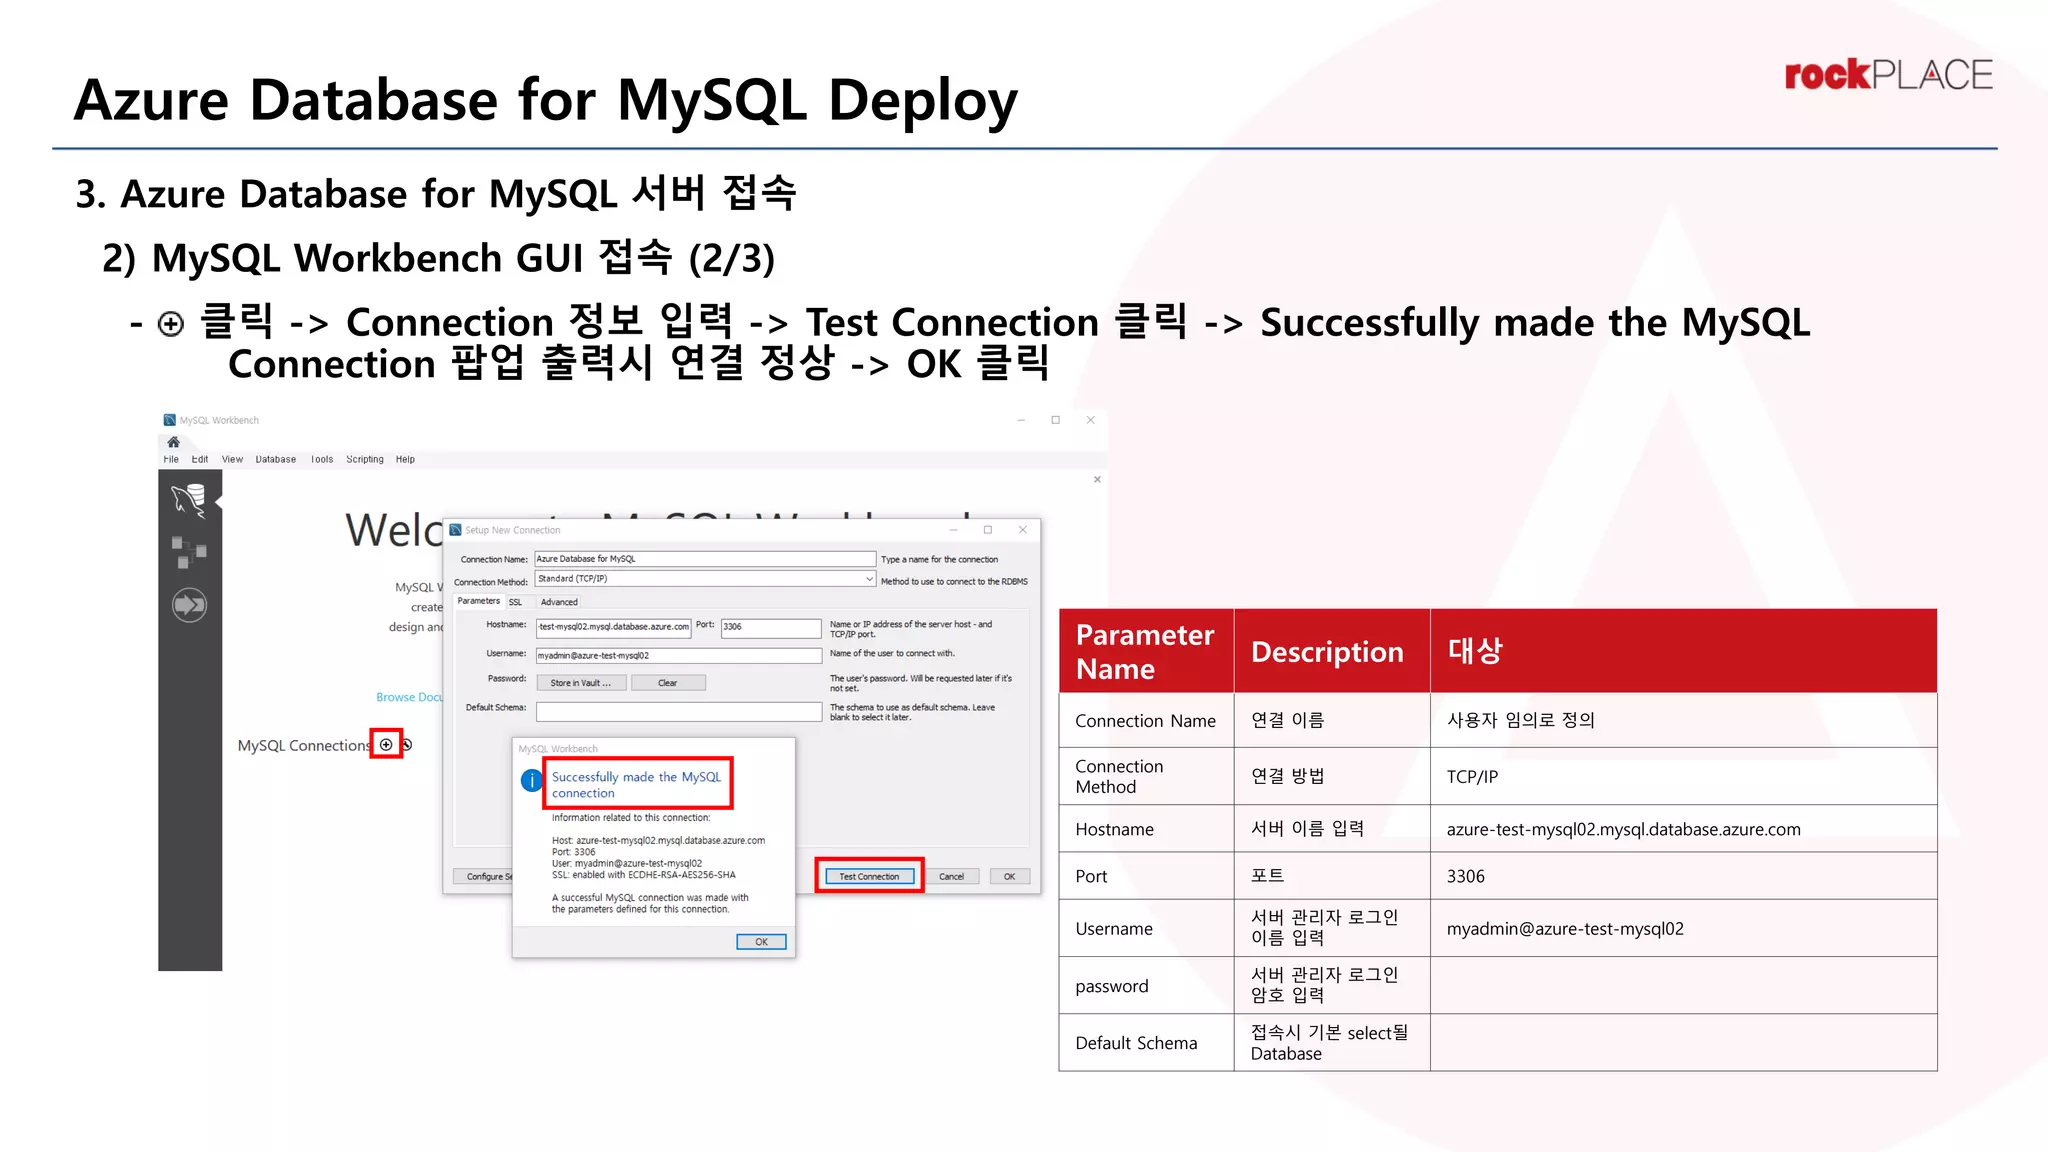Click the manage connections wrench icon
Image resolution: width=2048 pixels, height=1152 pixels.
point(407,744)
